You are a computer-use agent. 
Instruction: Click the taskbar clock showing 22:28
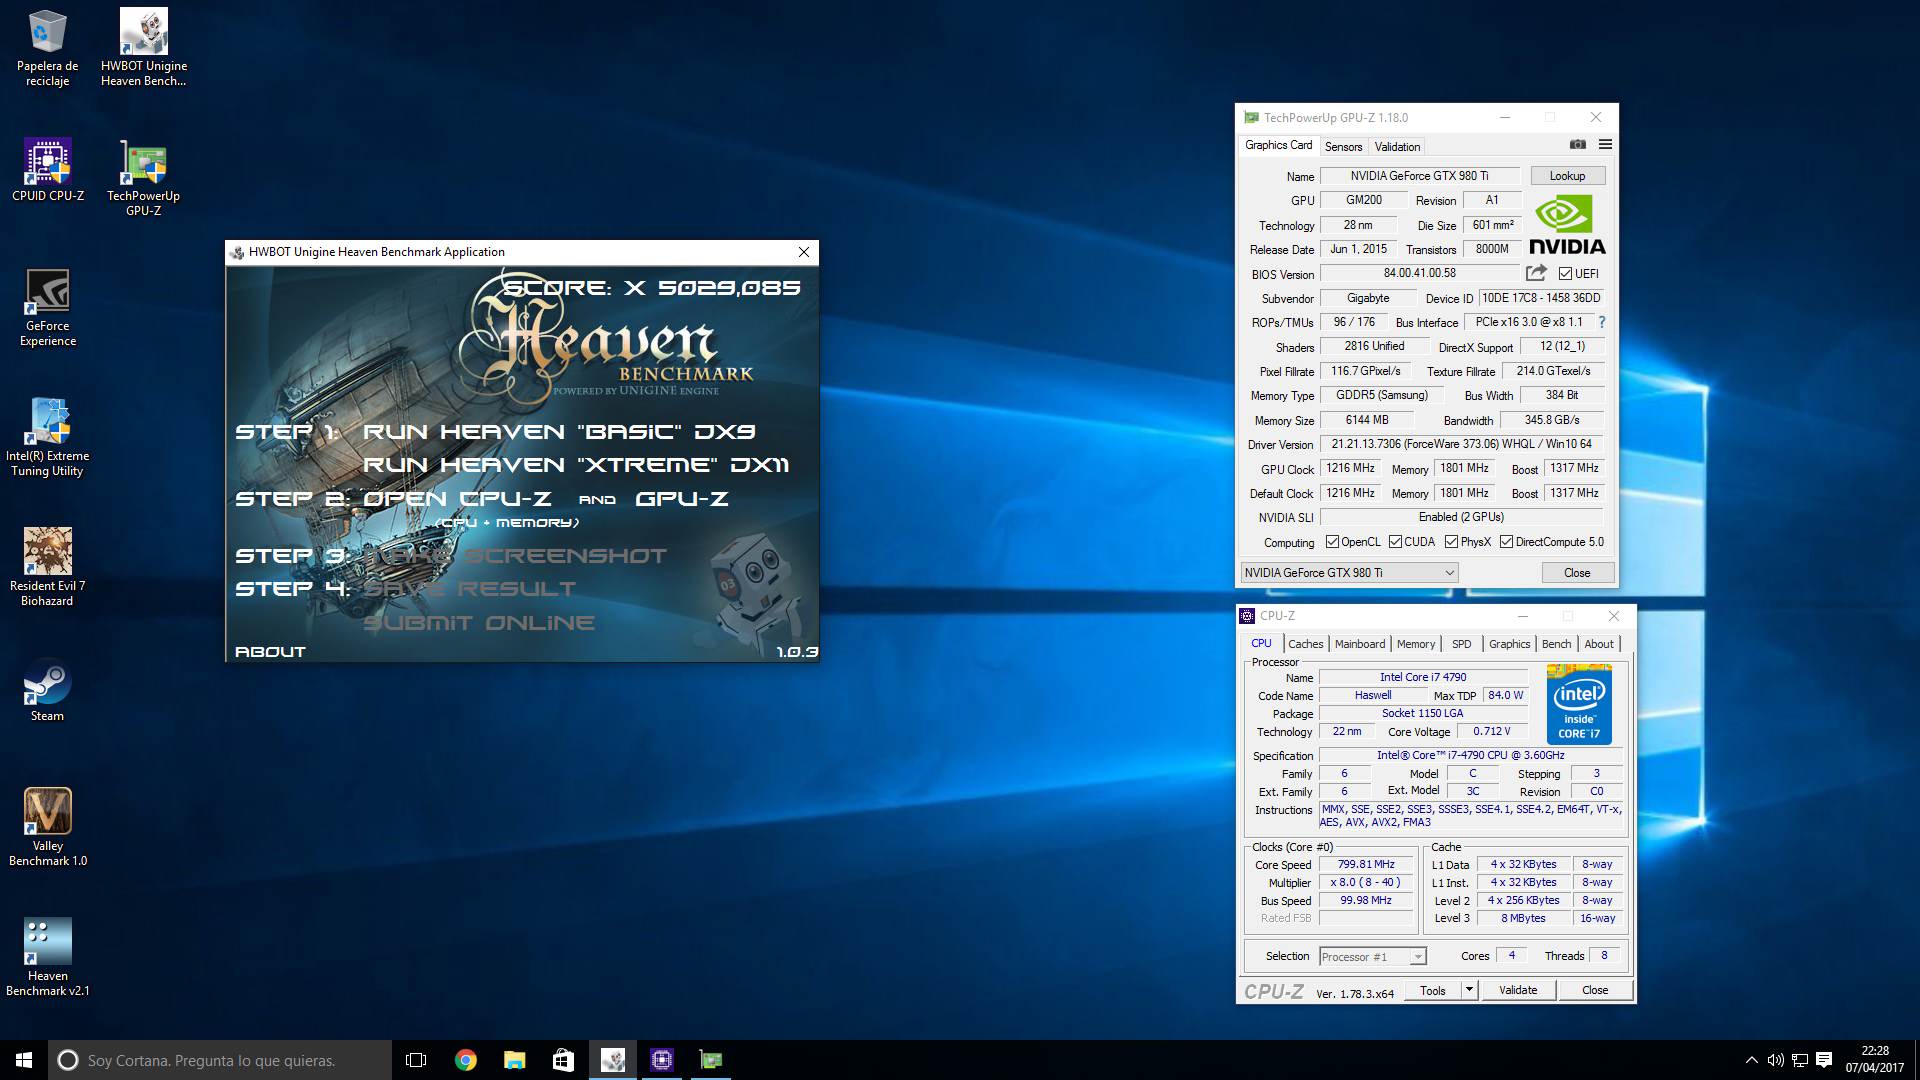pos(1875,1060)
